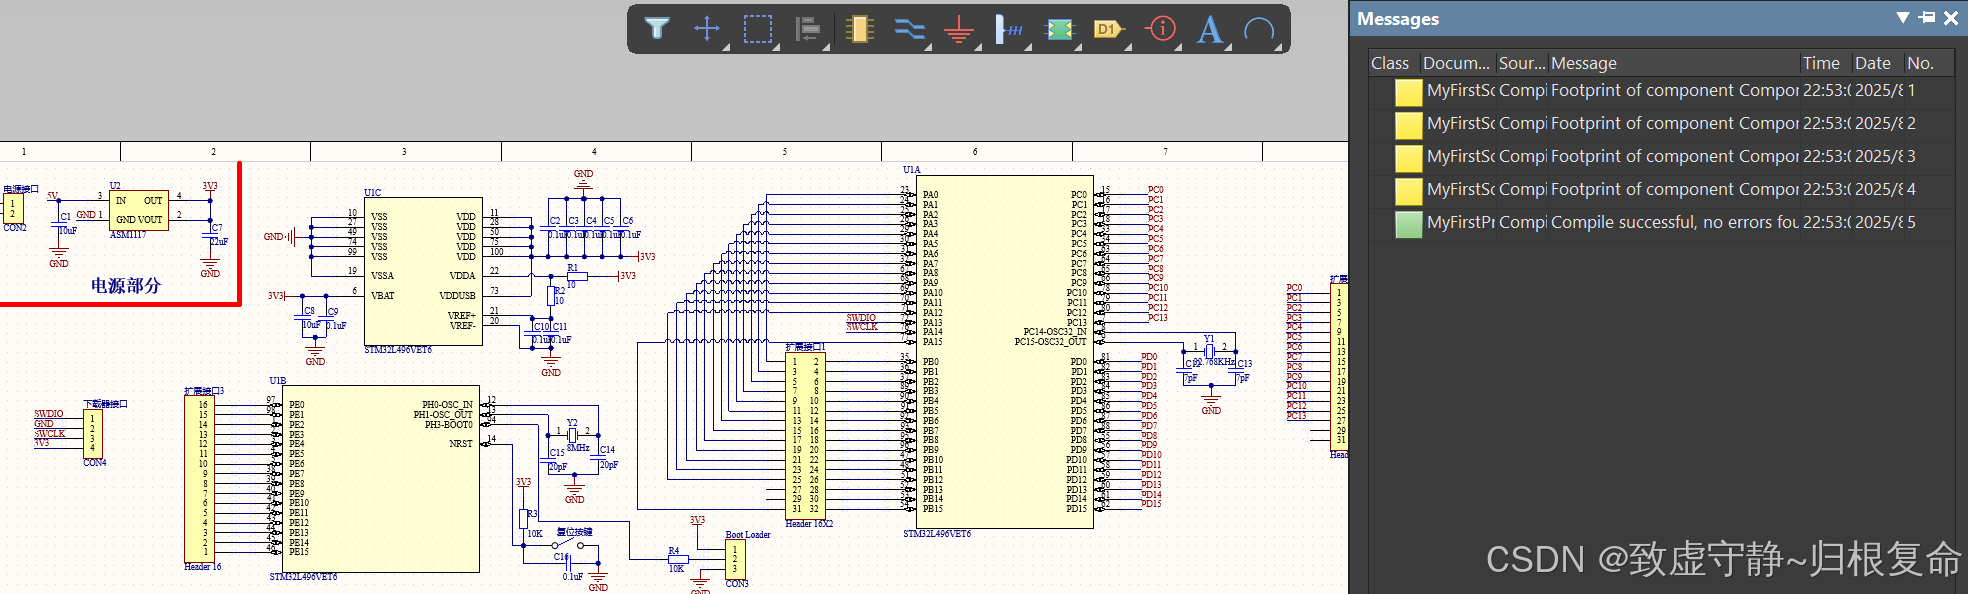Click the No. column header
1968x594 pixels.
click(x=1920, y=63)
